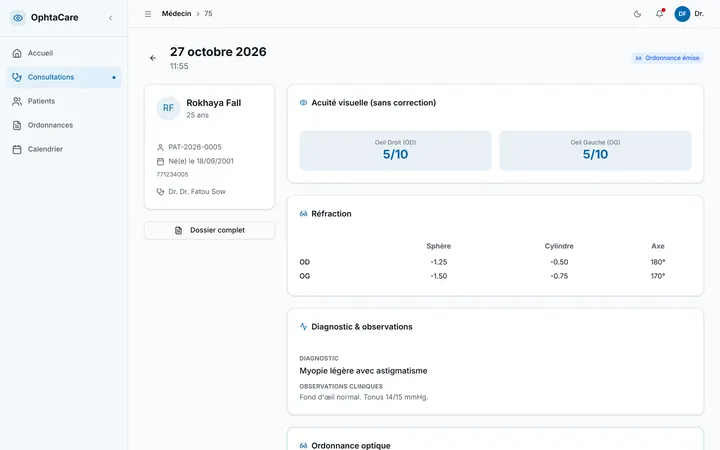Click diagnosis Myopie légère avec astigmatisme
This screenshot has height=450, width=720.
(x=363, y=371)
